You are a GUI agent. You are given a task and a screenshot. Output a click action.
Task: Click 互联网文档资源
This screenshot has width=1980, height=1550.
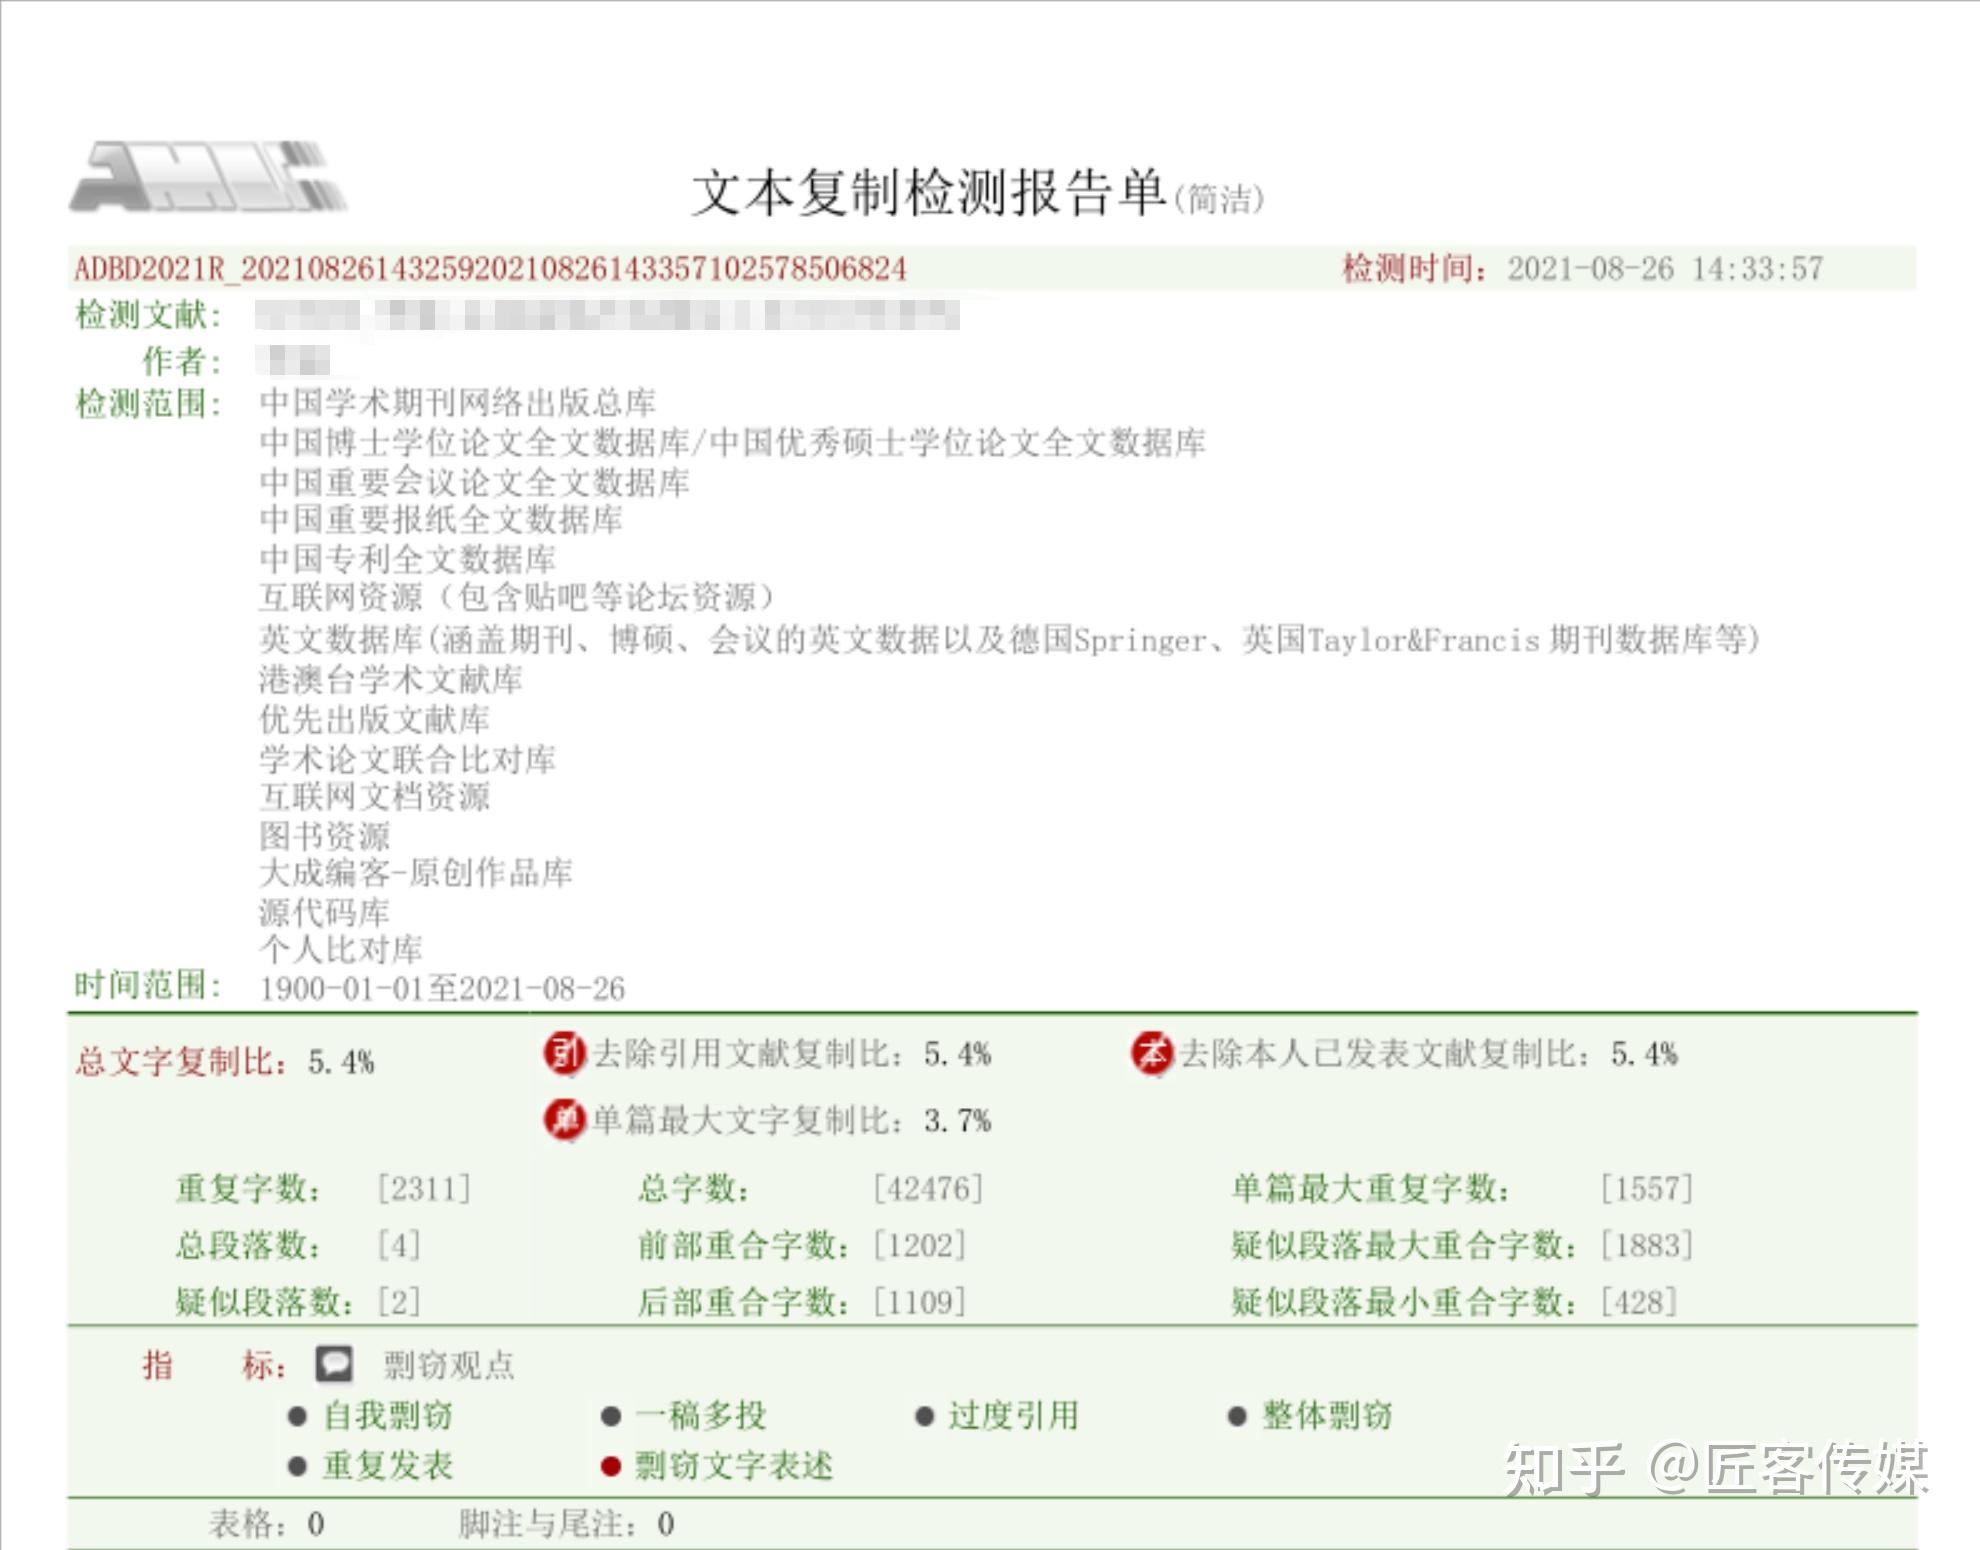coord(374,797)
